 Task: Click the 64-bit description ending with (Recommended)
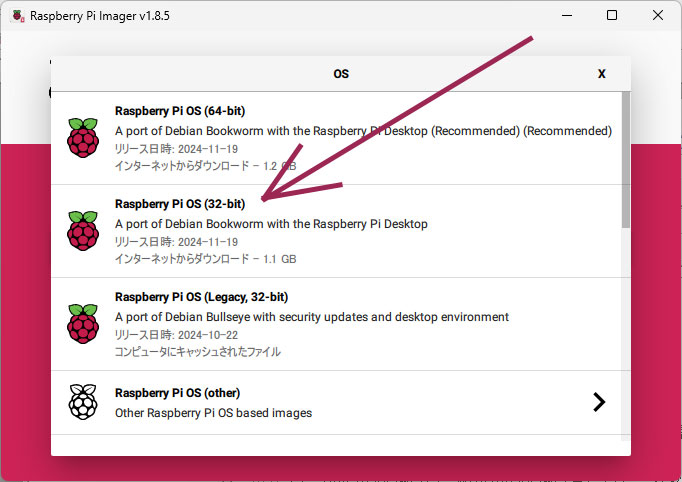click(363, 131)
